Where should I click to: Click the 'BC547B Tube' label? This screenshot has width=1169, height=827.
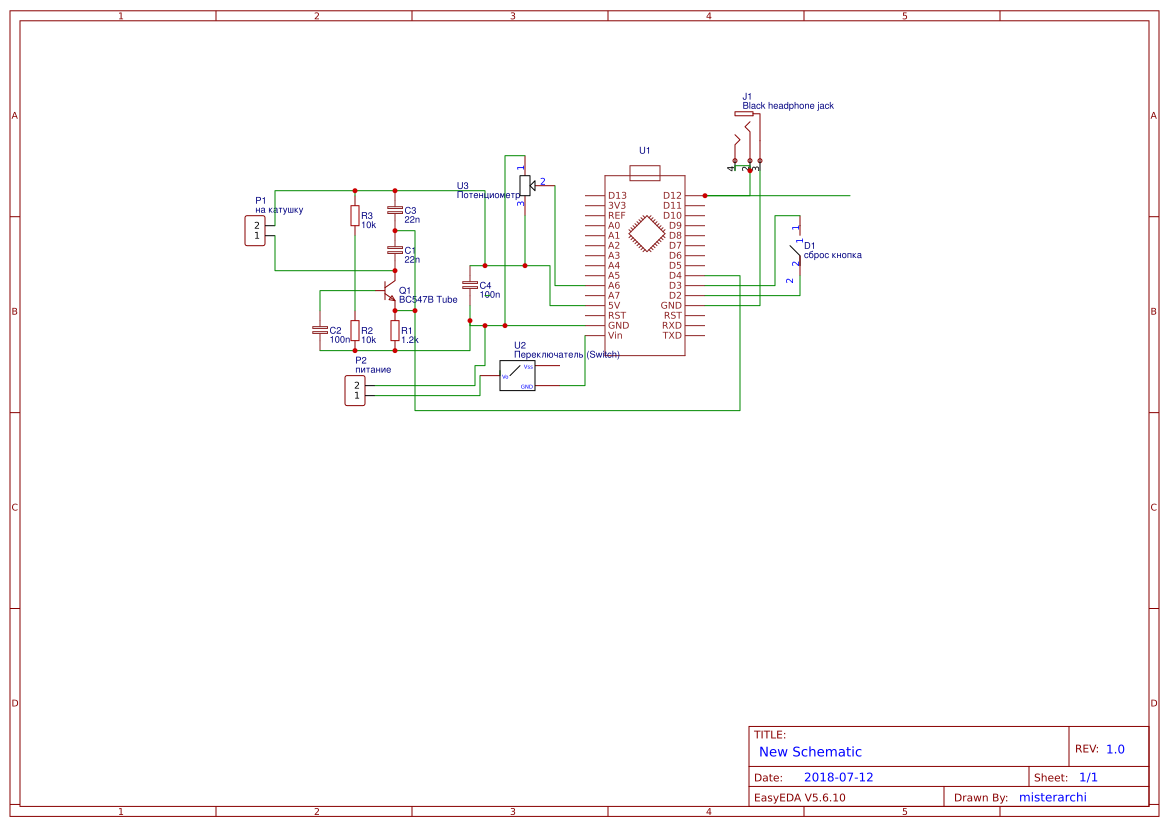point(428,300)
